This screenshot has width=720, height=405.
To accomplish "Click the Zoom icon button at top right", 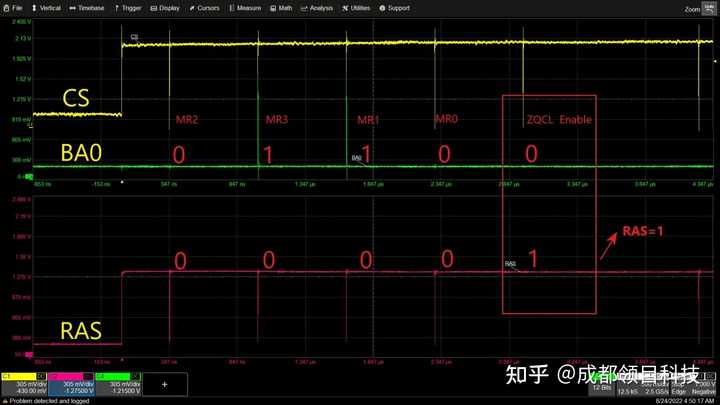I will (709, 9).
